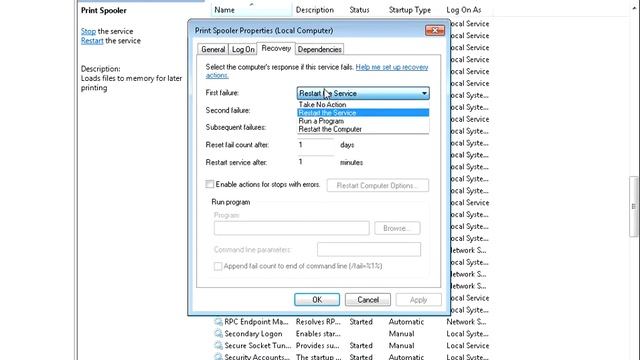
Task: Open the First failure dropdown arrow
Action: point(424,93)
